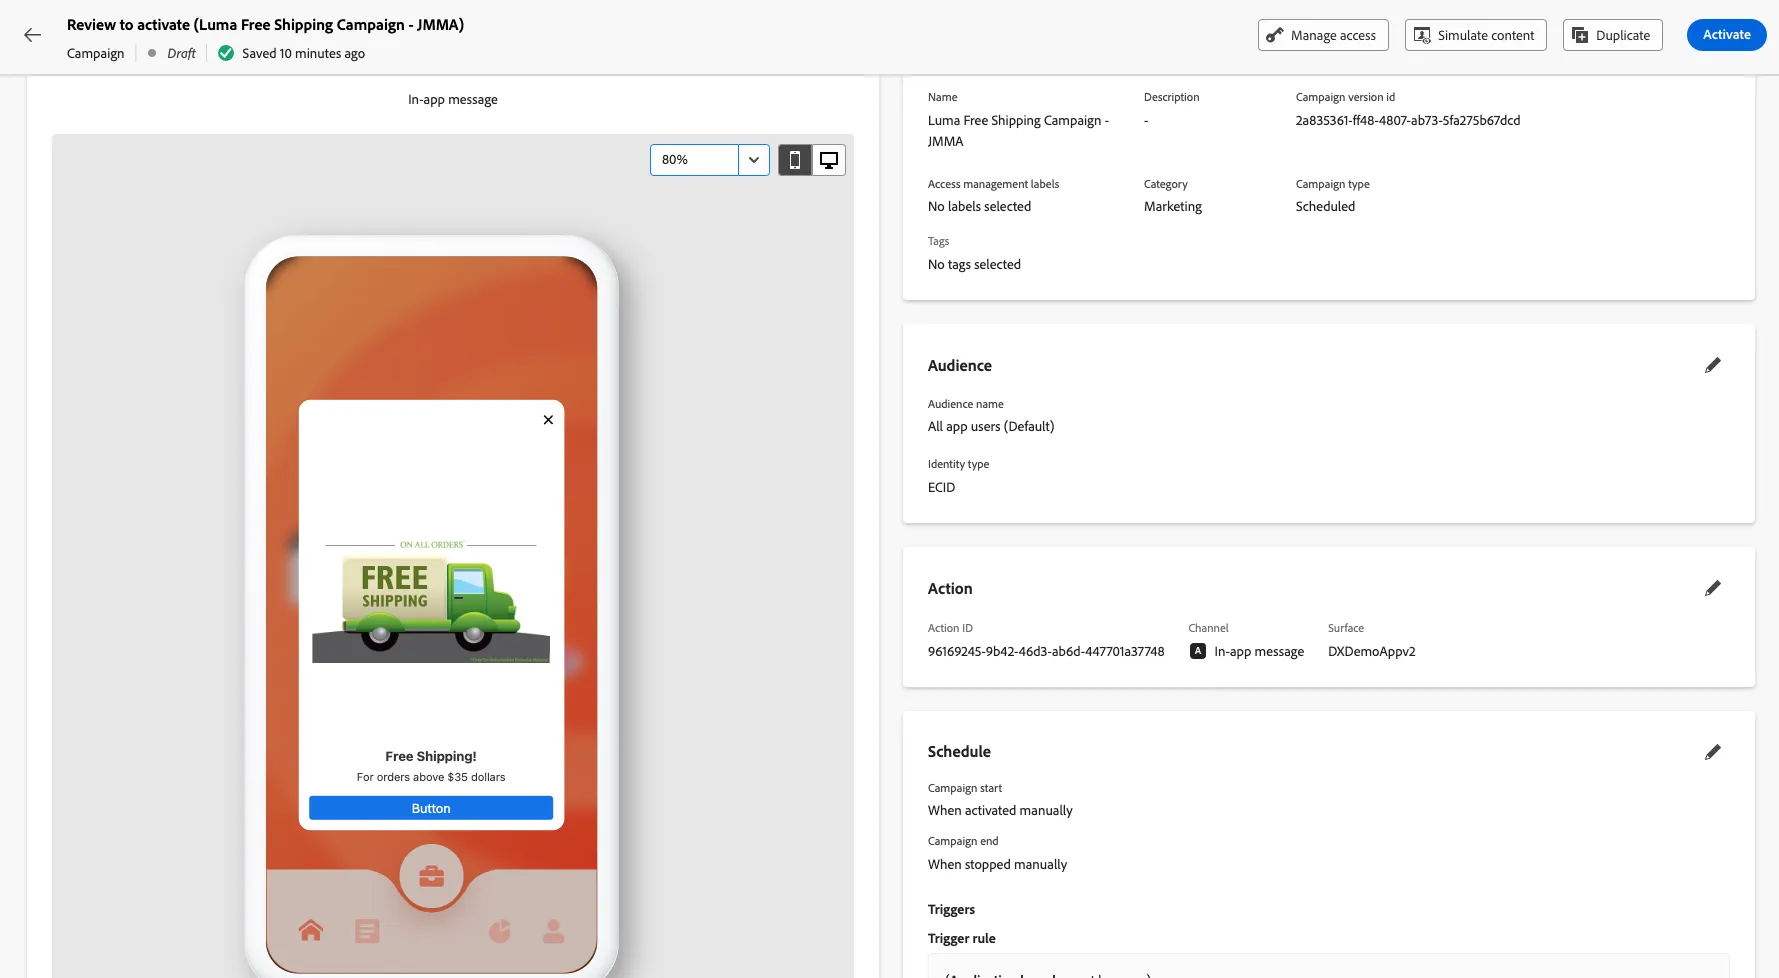Click the Action section heading
Screen dimensions: 1779x978
click(x=950, y=588)
